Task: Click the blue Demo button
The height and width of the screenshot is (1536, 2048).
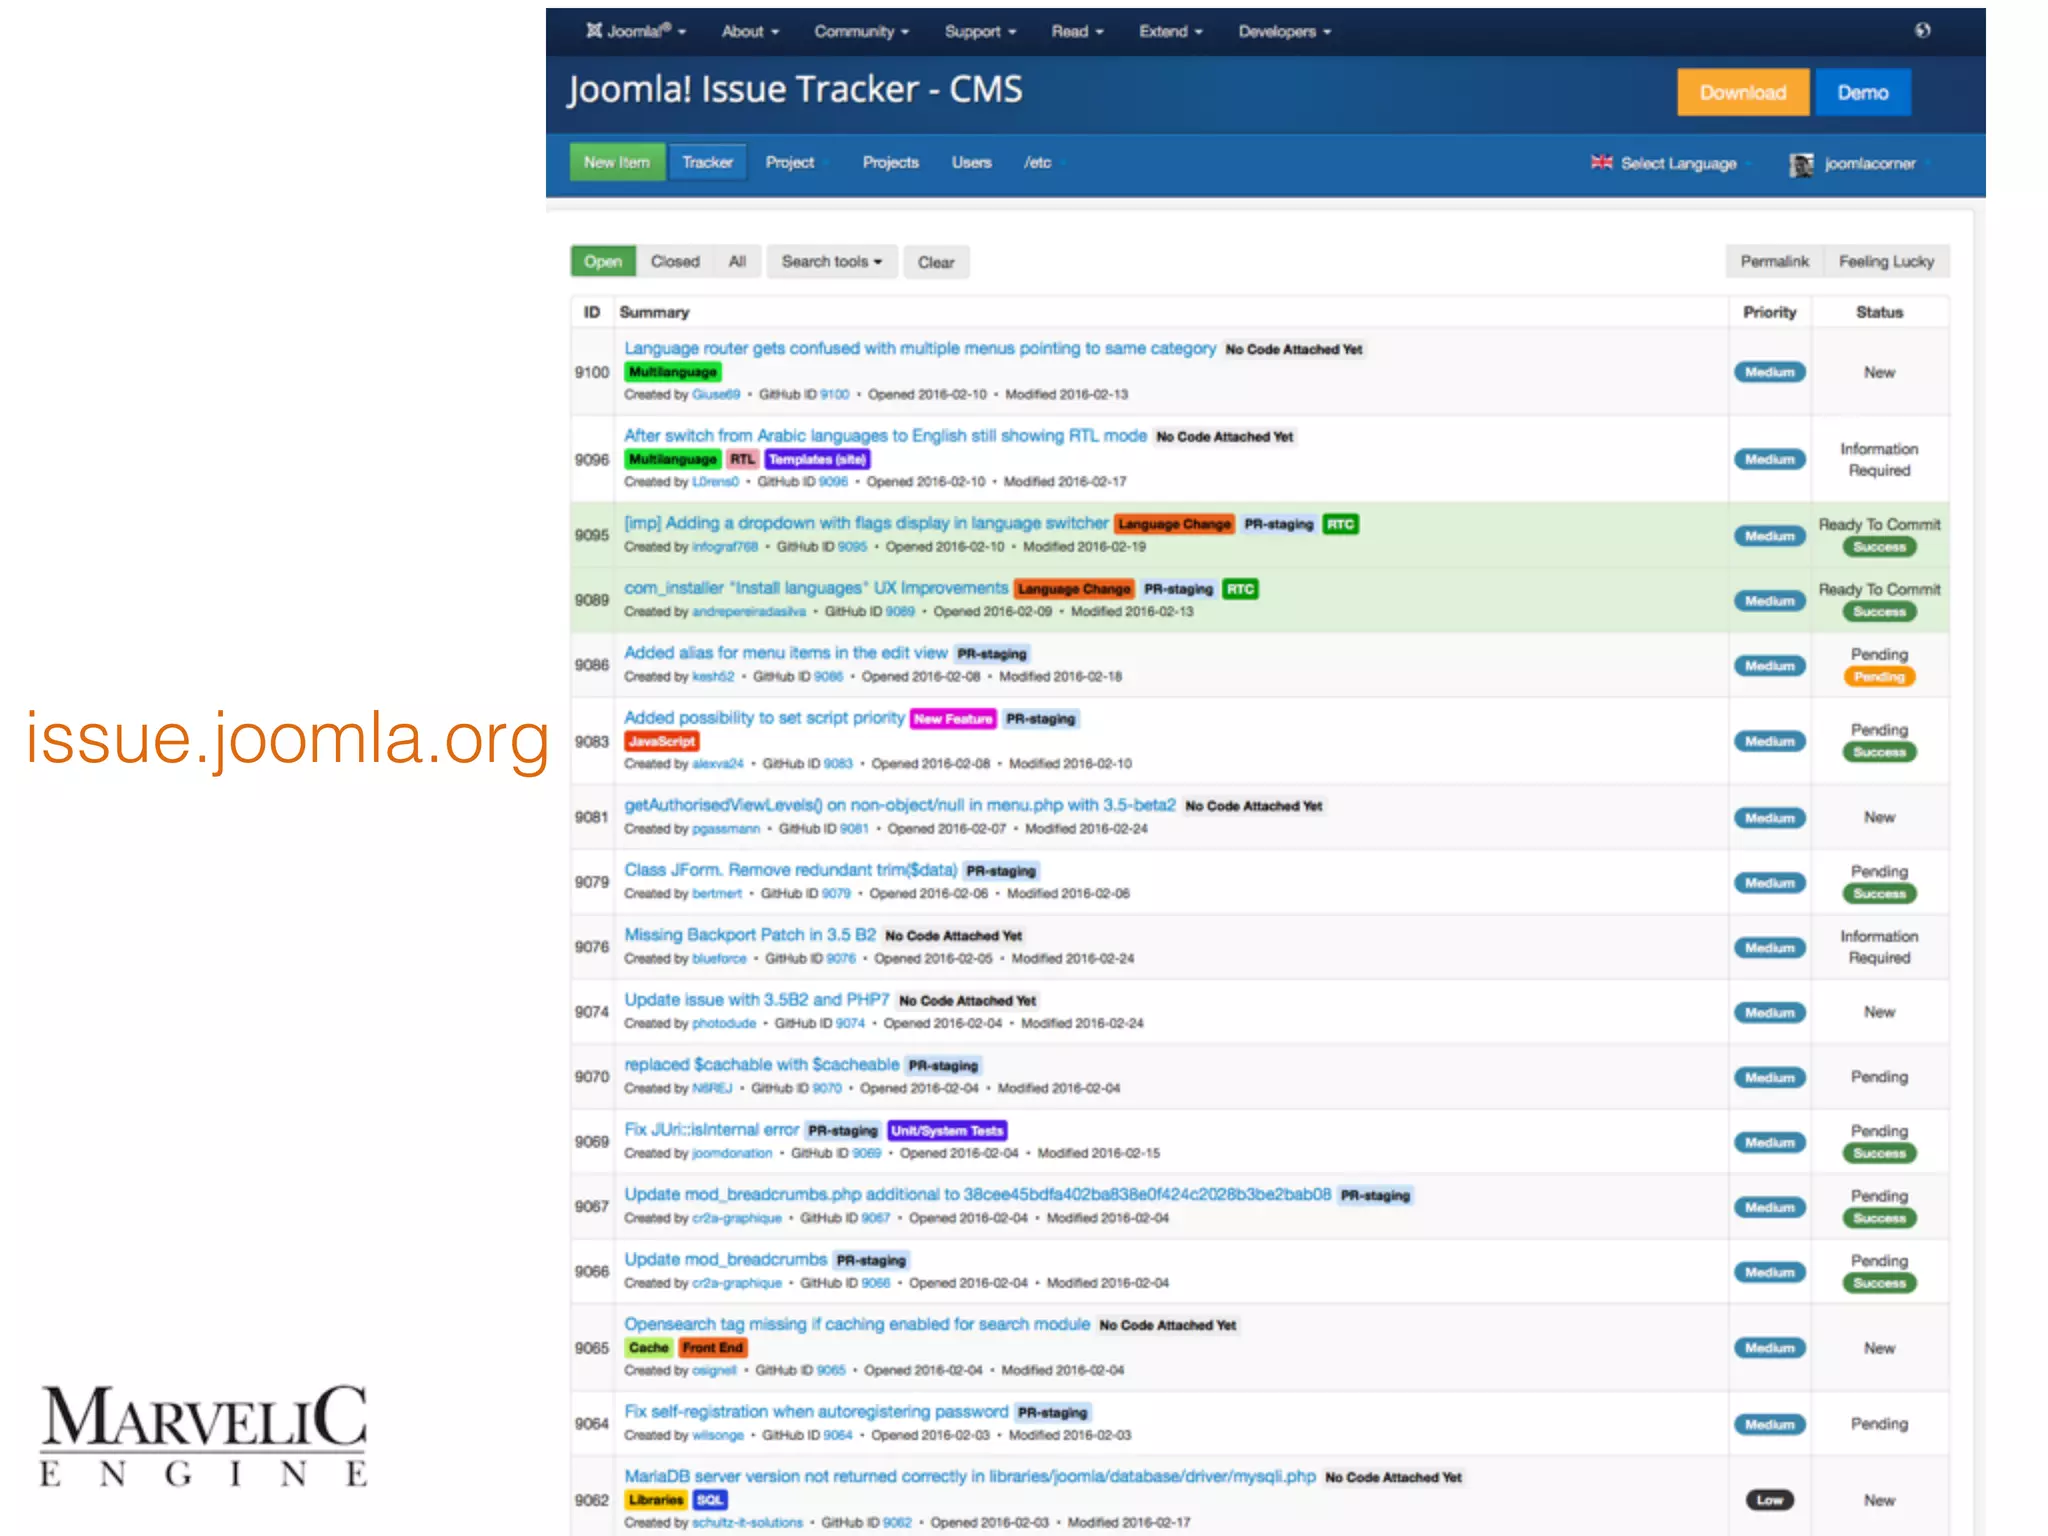Action: click(1863, 92)
